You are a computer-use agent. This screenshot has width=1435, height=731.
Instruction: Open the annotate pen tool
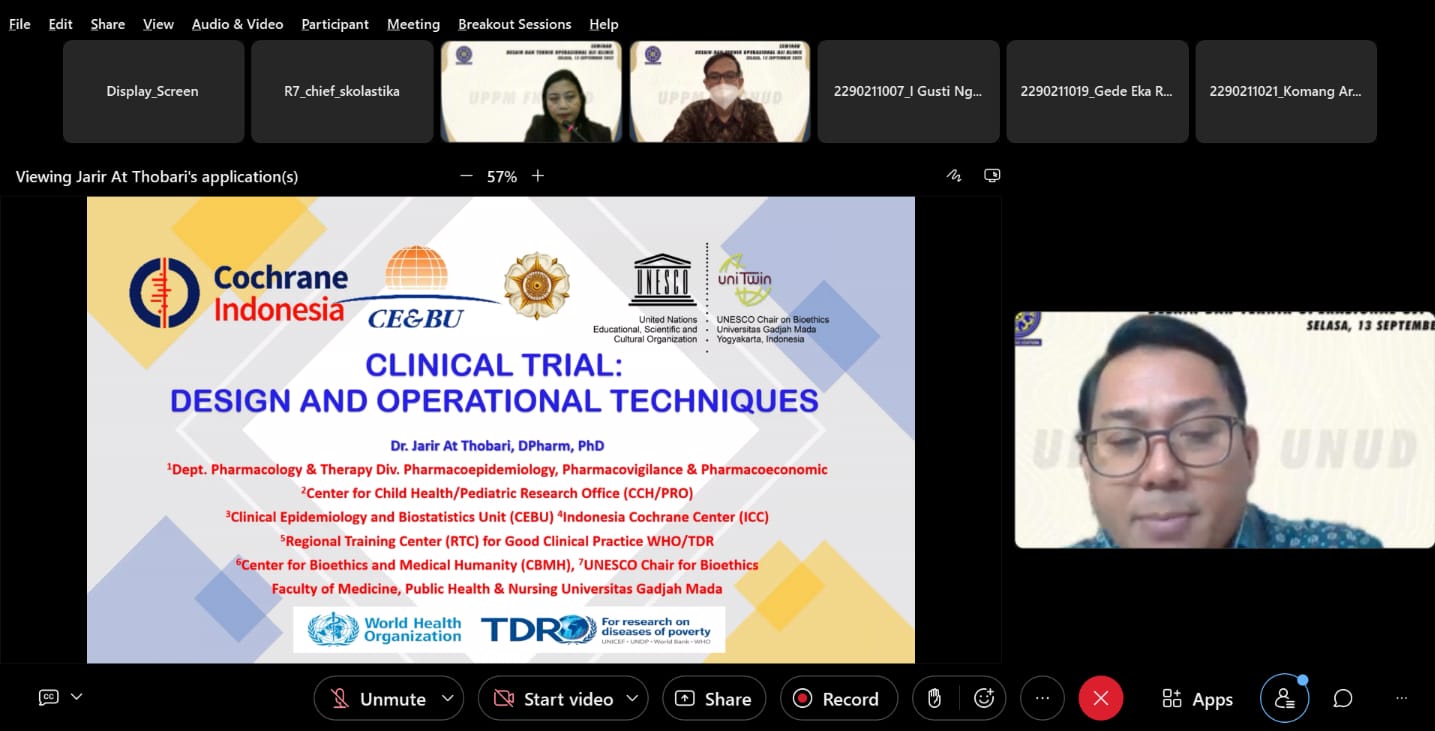tap(954, 176)
